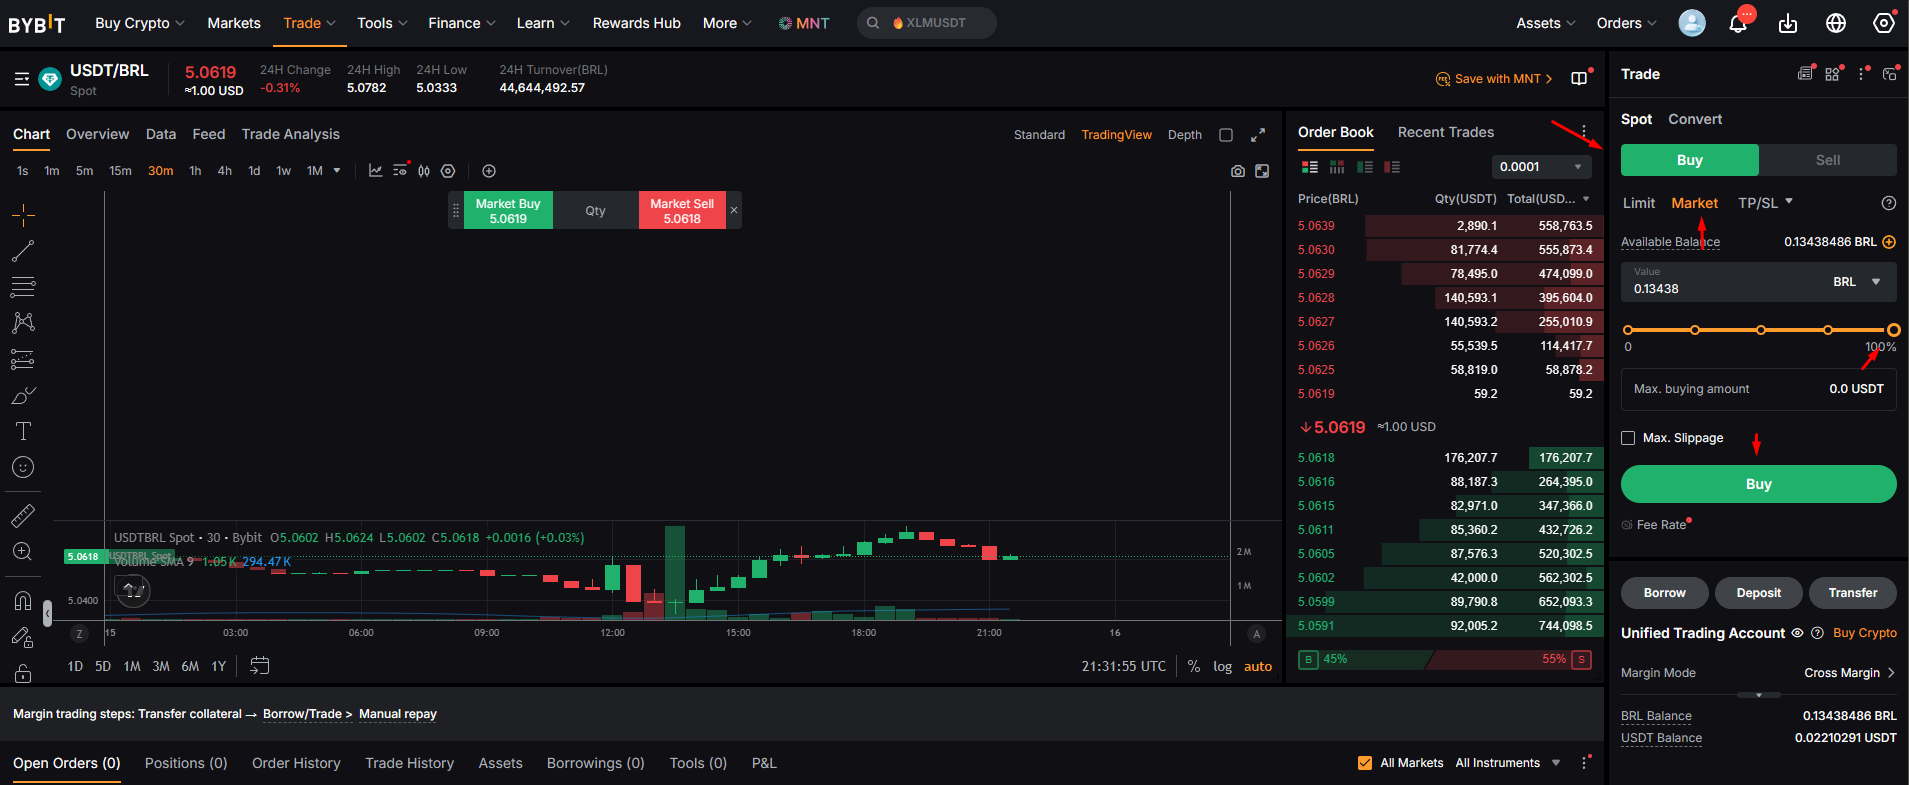Click the Save with MNT link
Screen dimensions: 1909x785
[1494, 79]
